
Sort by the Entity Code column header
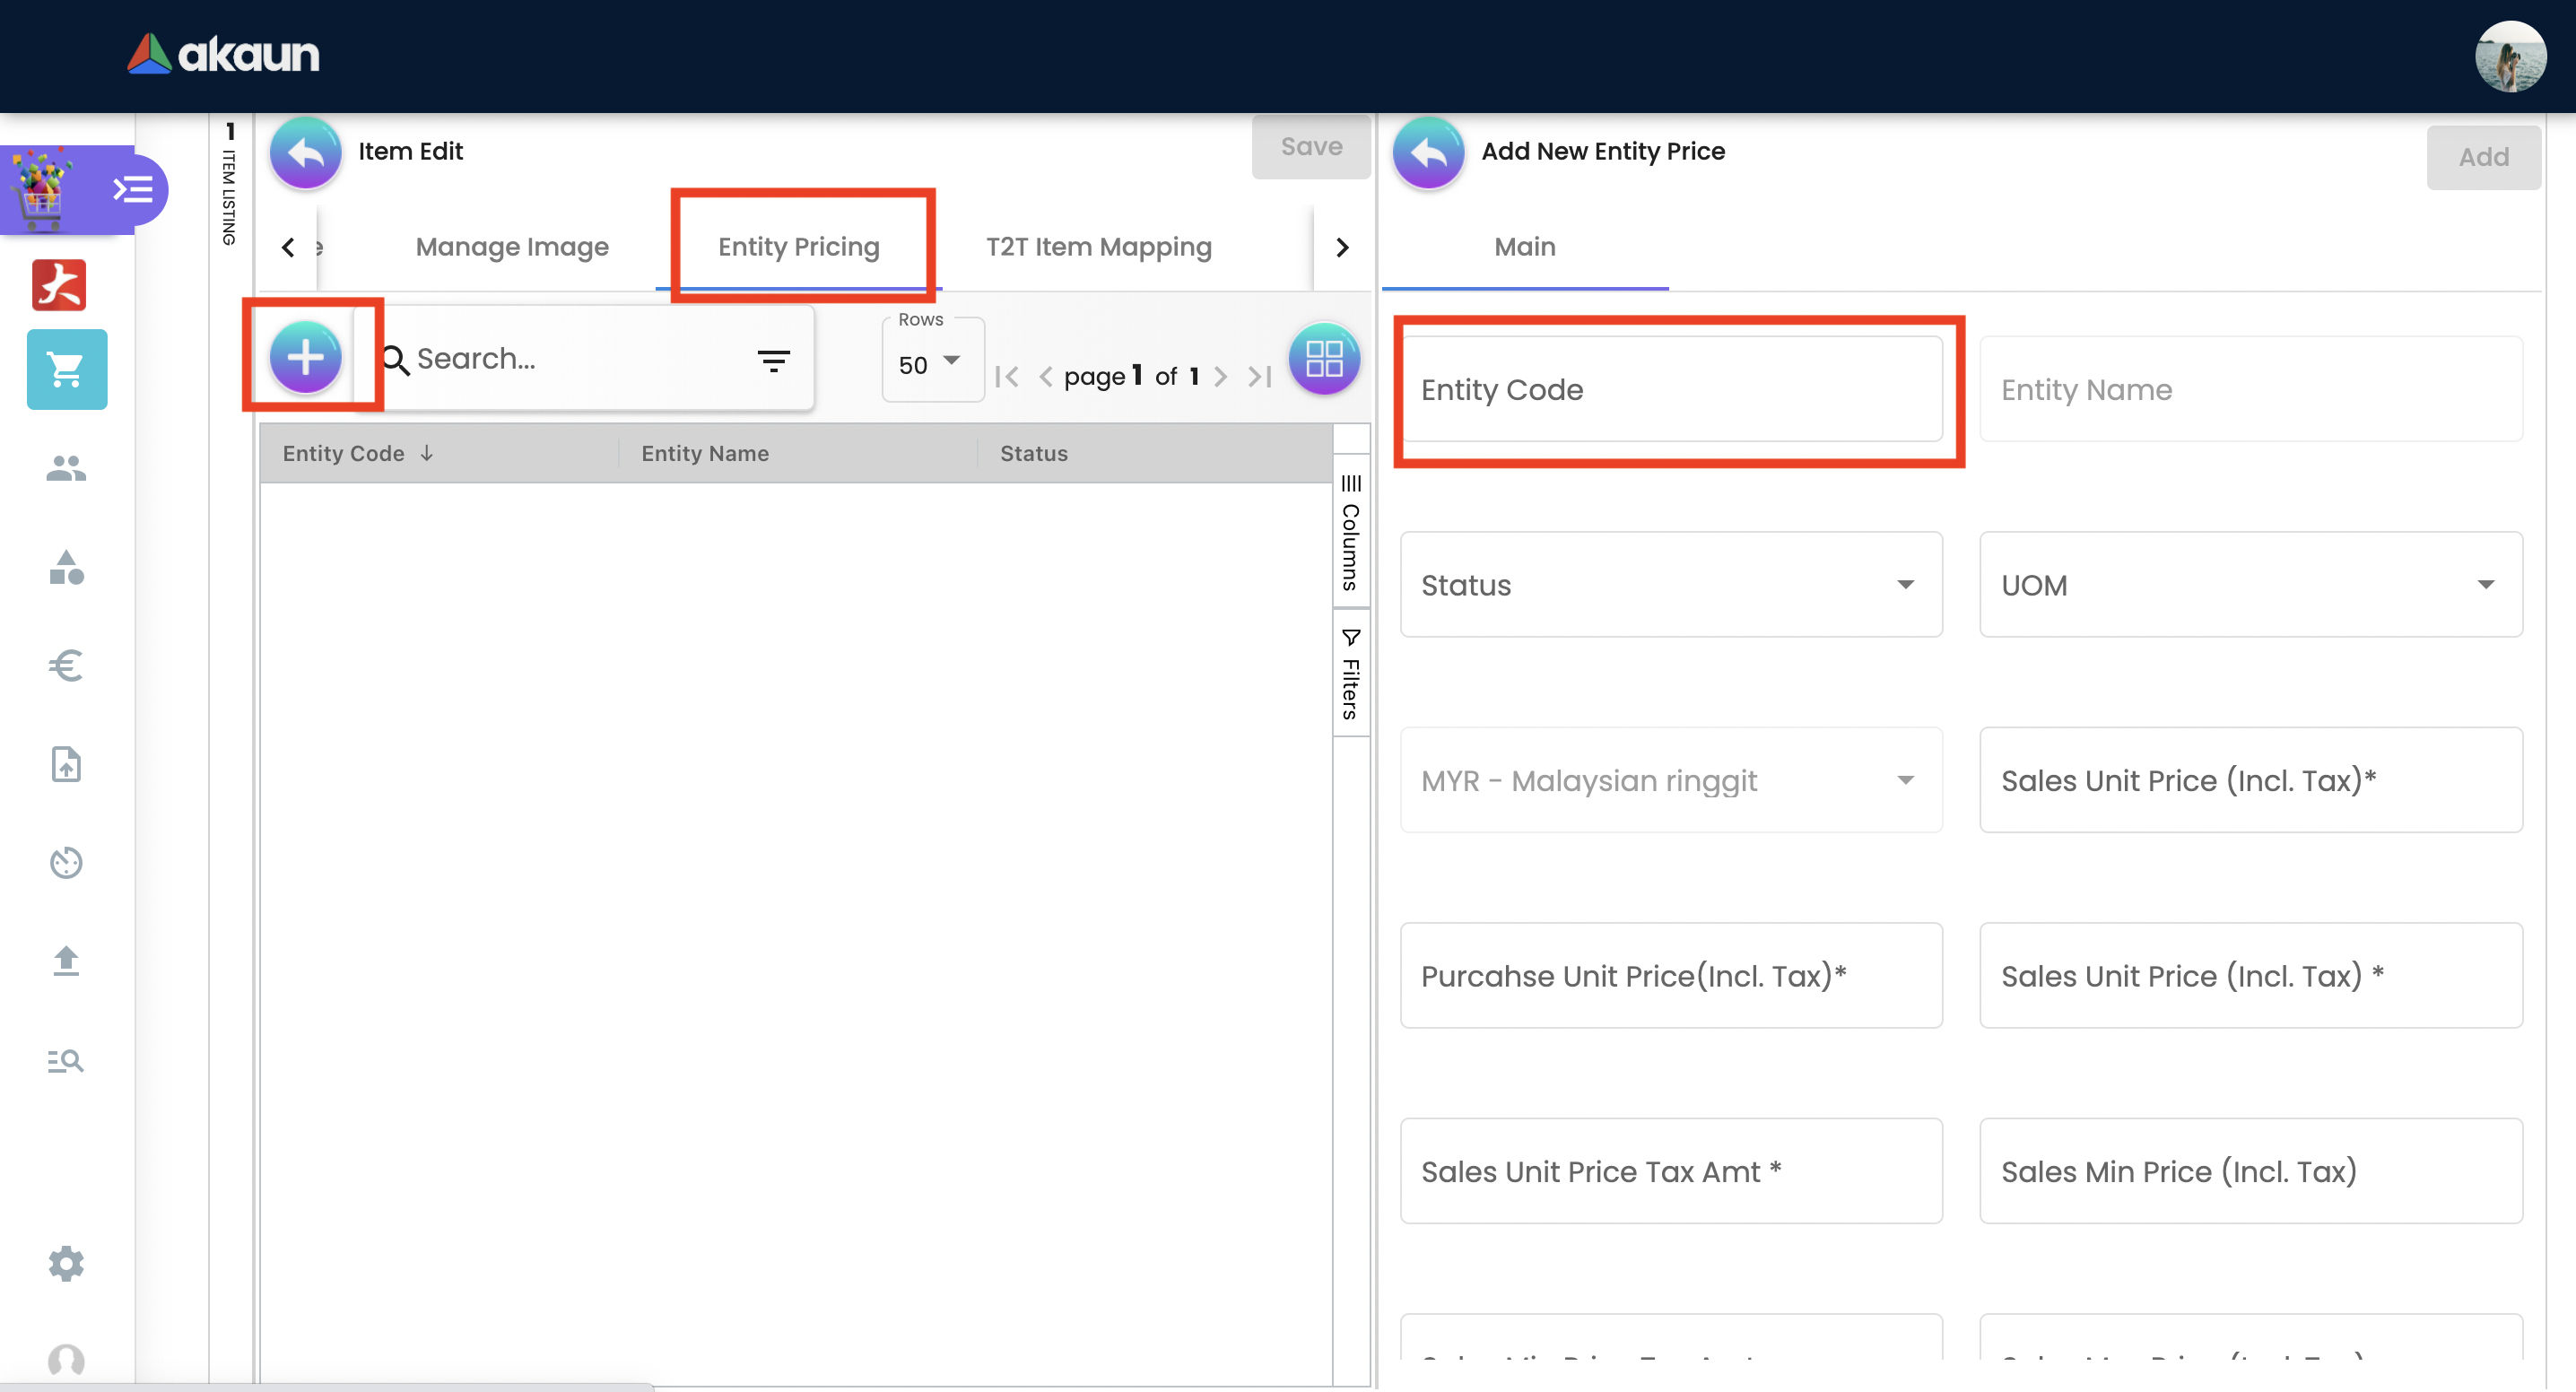pos(343,454)
